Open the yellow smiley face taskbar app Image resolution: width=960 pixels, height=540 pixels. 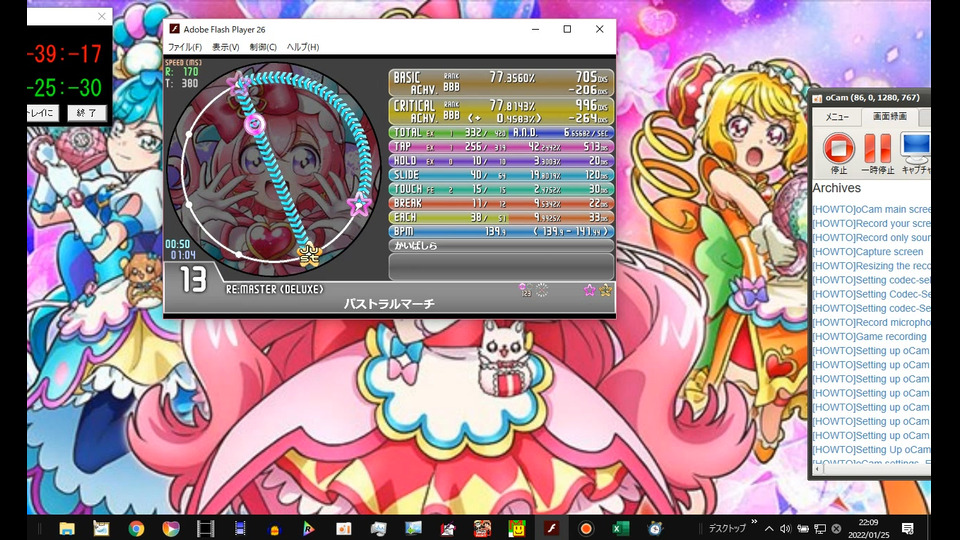[517, 528]
